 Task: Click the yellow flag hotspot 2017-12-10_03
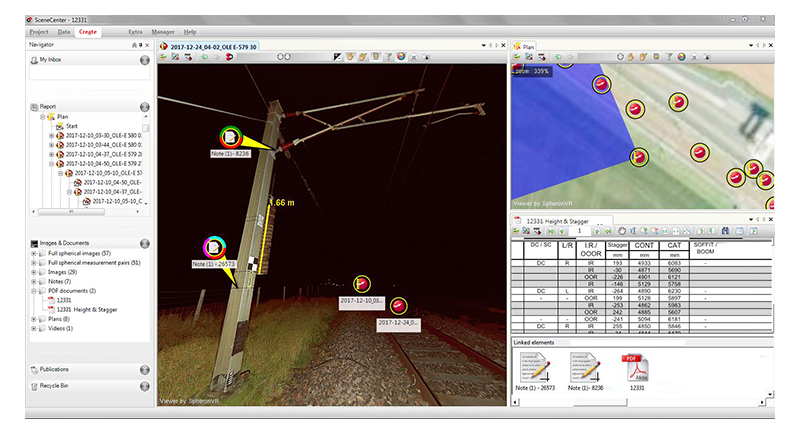(x=361, y=284)
